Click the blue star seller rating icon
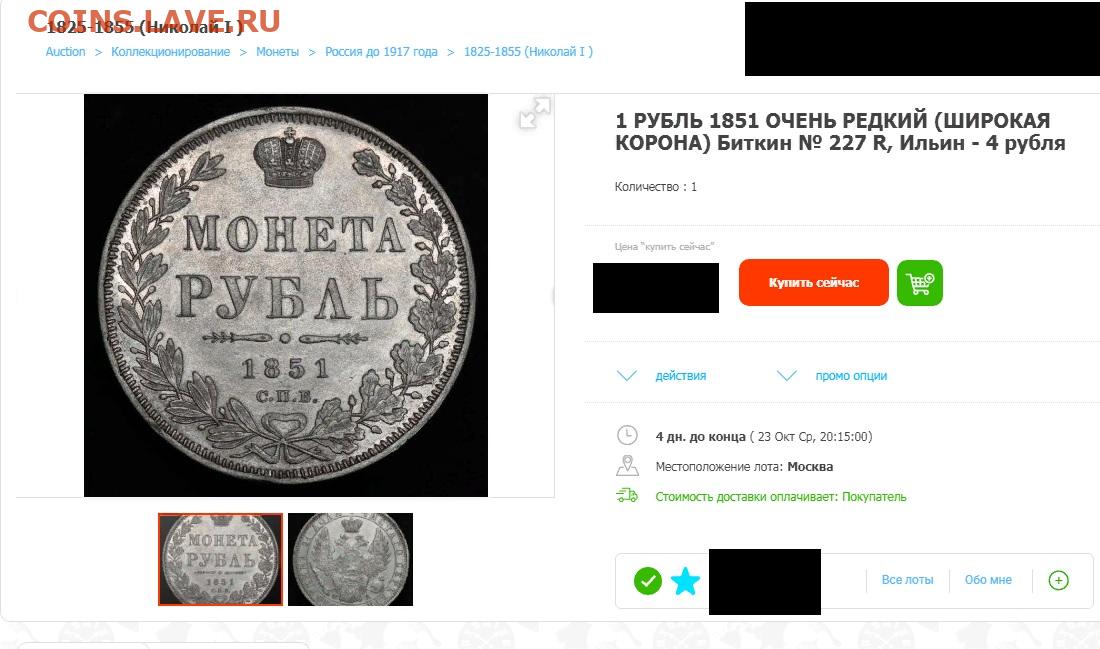This screenshot has width=1100, height=649. (x=685, y=581)
